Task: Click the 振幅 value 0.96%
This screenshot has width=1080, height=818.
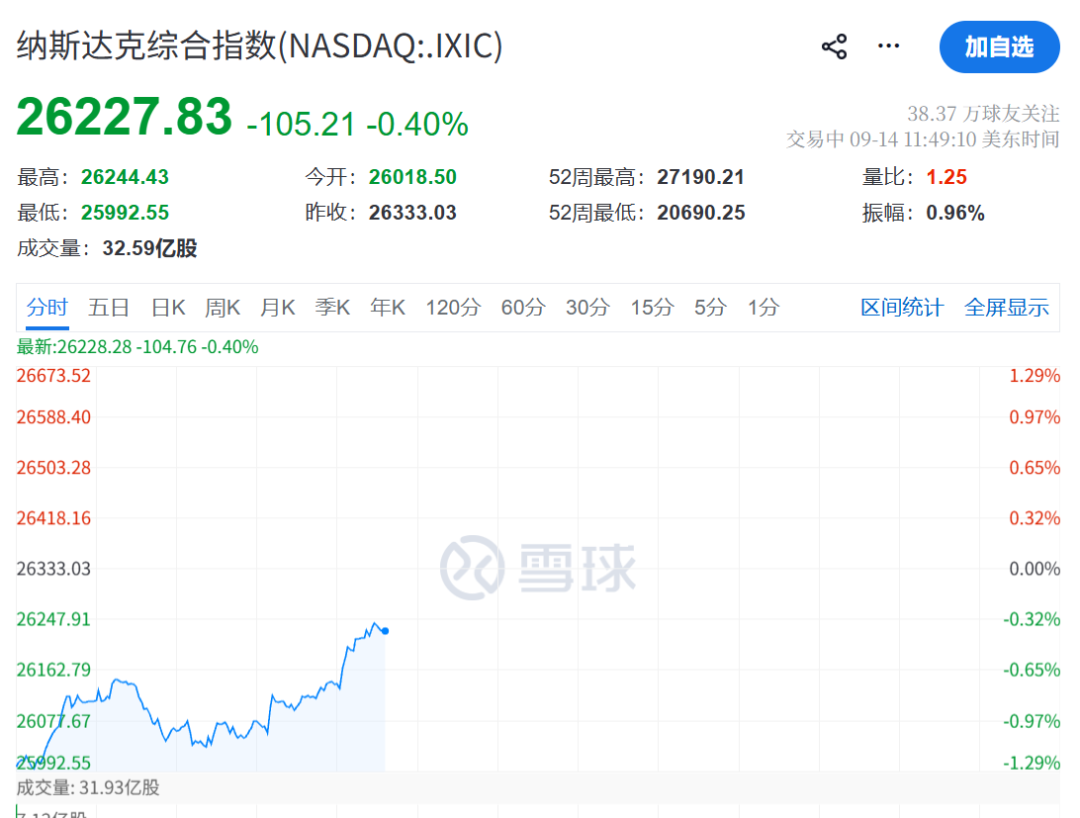Action: pyautogui.click(x=955, y=212)
